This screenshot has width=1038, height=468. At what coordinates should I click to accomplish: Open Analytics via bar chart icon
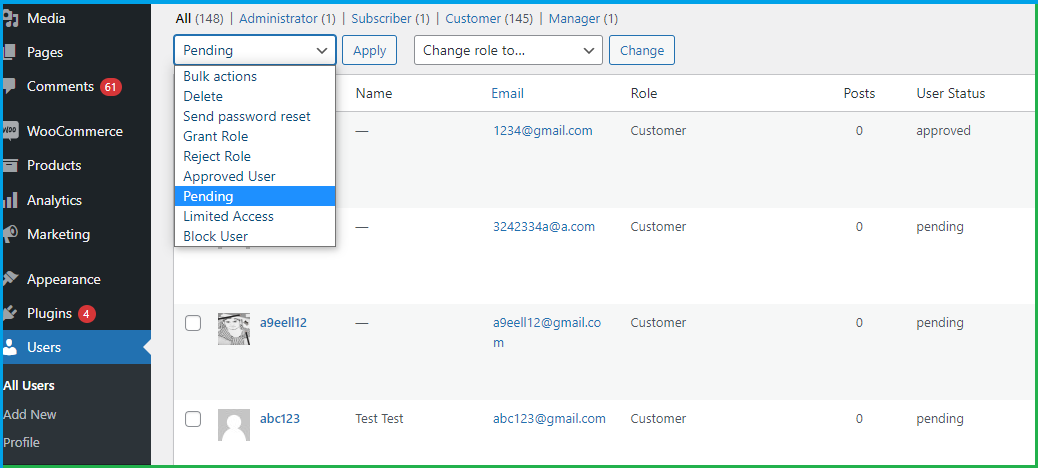10,200
